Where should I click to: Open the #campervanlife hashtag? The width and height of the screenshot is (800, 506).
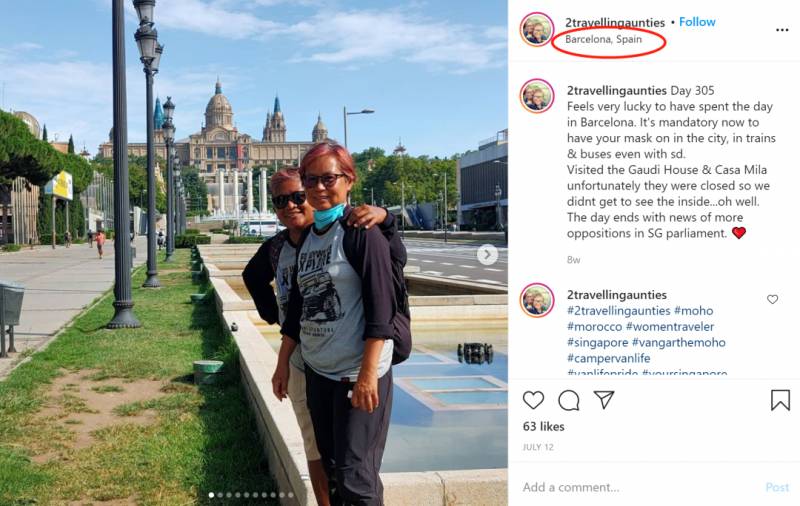pos(608,358)
